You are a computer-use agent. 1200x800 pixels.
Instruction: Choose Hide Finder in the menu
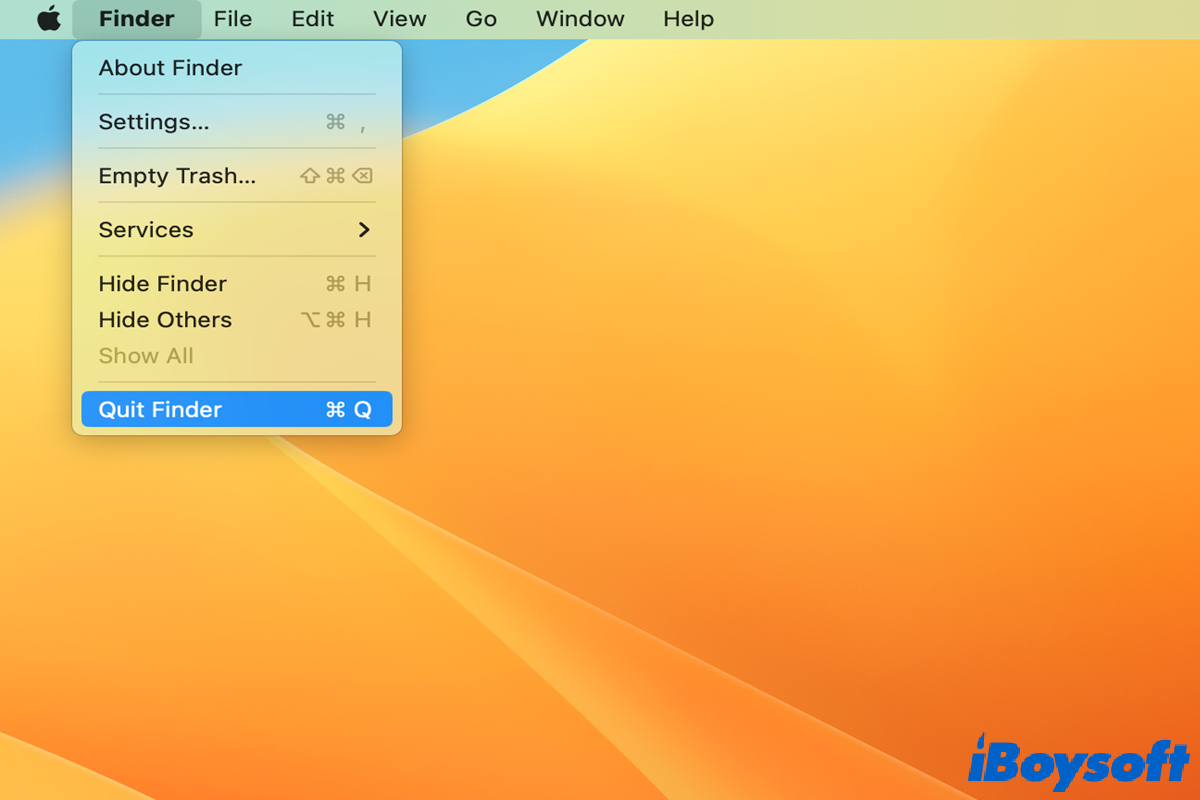pos(163,284)
